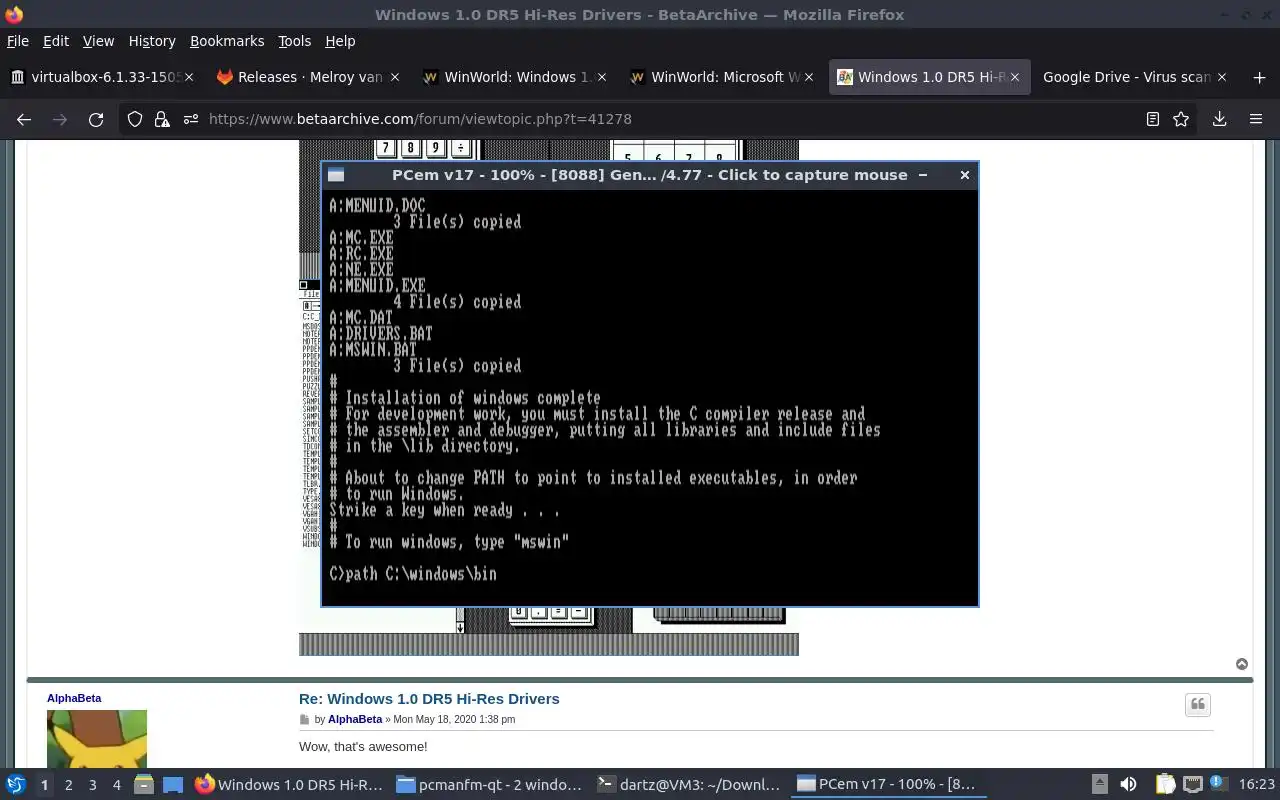1280x800 pixels.
Task: Open the Help menu
Action: 340,41
